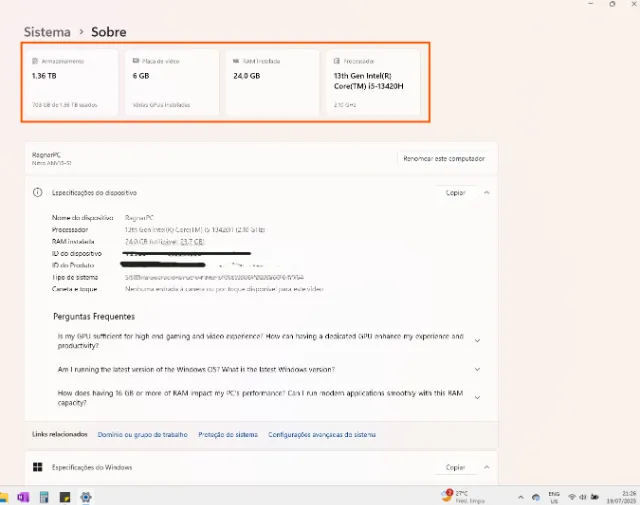The height and width of the screenshot is (505, 640).
Task: Open Settings gear icon in the taskbar
Action: coord(86,497)
